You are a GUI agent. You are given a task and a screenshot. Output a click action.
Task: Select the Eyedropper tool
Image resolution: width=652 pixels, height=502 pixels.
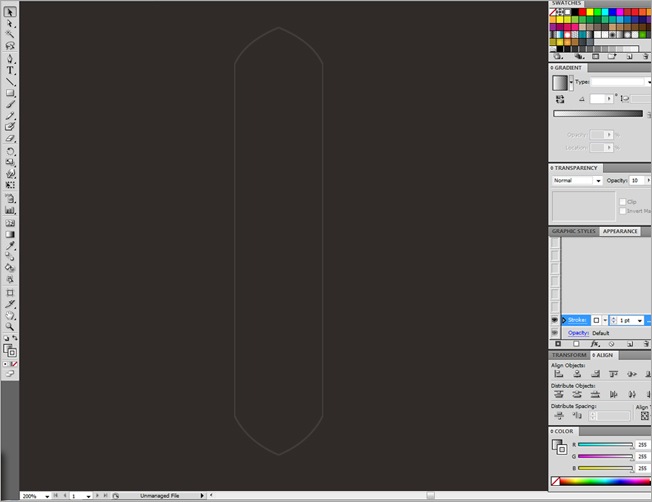10,246
